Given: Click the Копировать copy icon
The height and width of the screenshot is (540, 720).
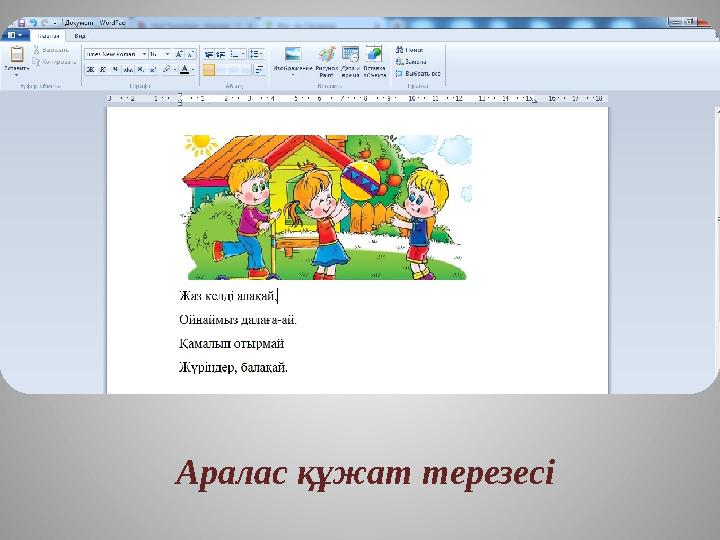Looking at the screenshot, I should click(x=37, y=62).
